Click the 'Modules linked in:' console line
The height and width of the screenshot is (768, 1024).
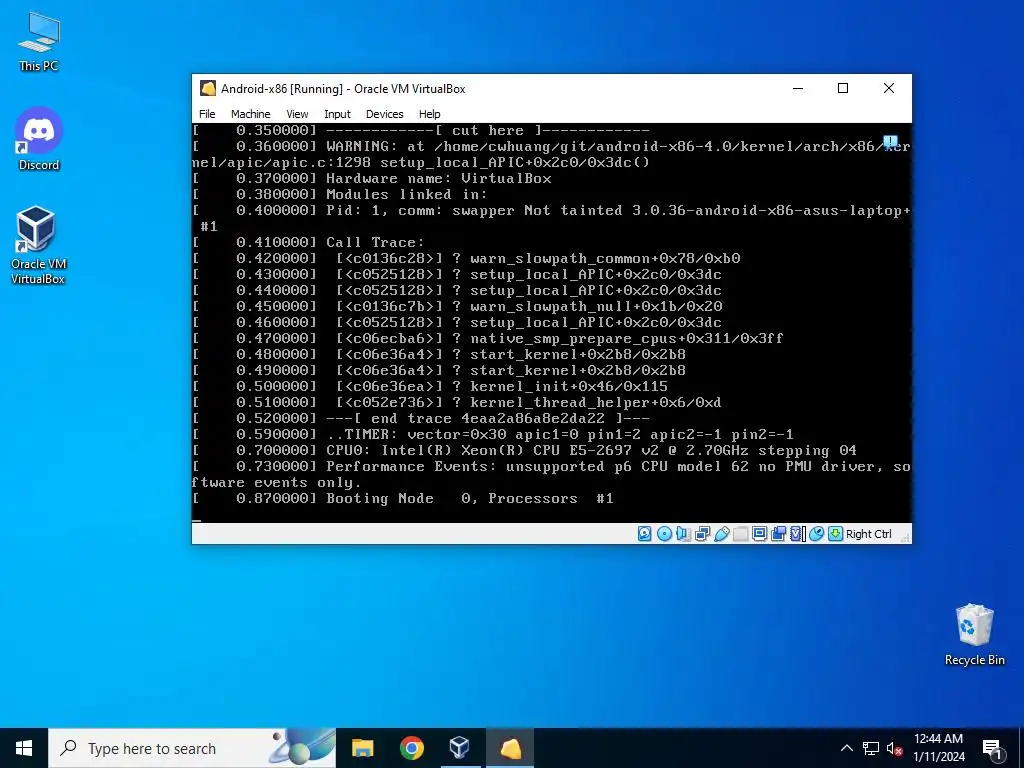click(340, 194)
